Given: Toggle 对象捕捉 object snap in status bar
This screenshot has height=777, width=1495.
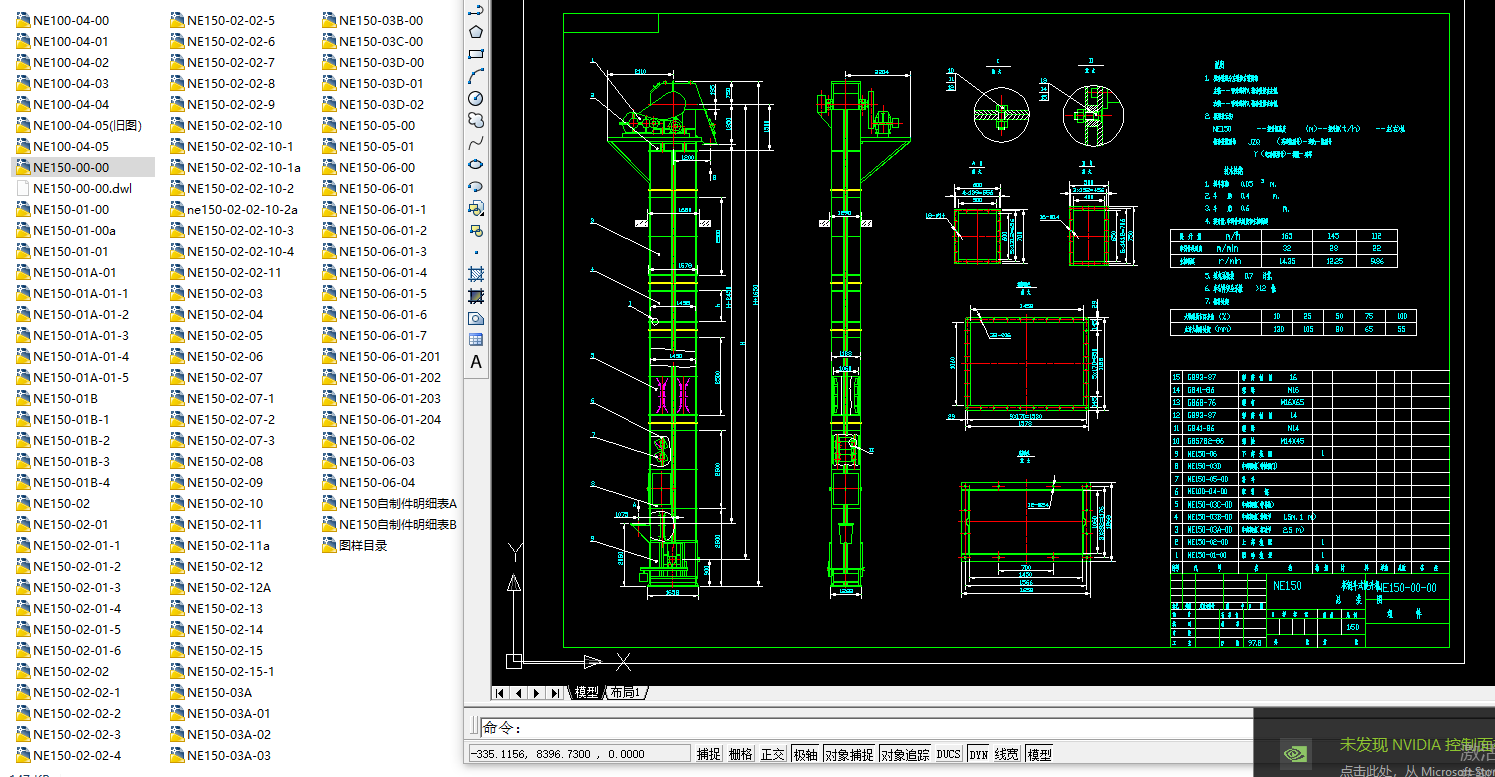Looking at the screenshot, I should coord(849,754).
